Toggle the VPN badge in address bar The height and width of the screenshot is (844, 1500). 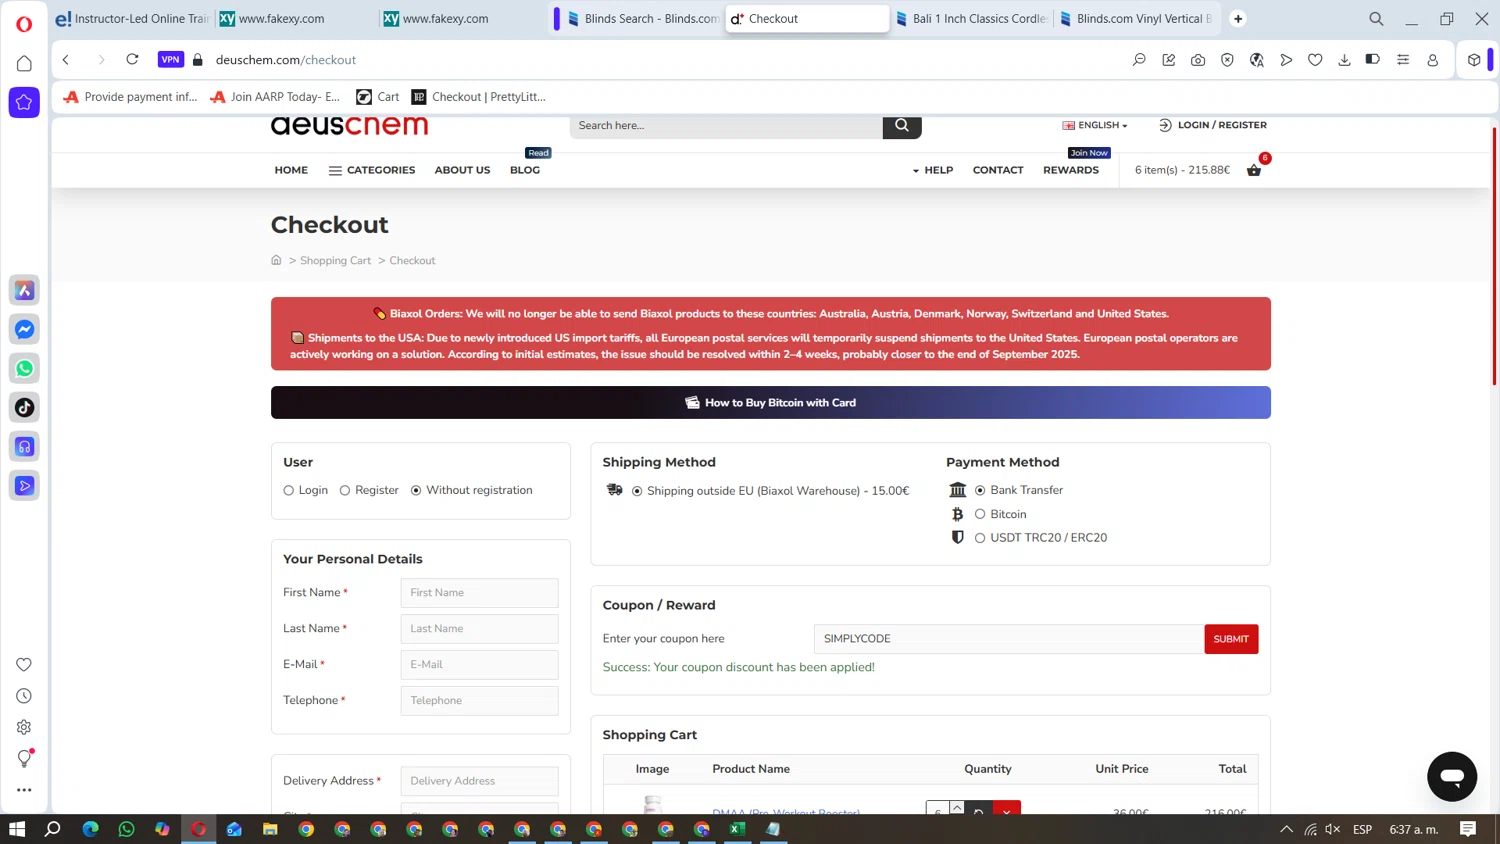pos(171,60)
